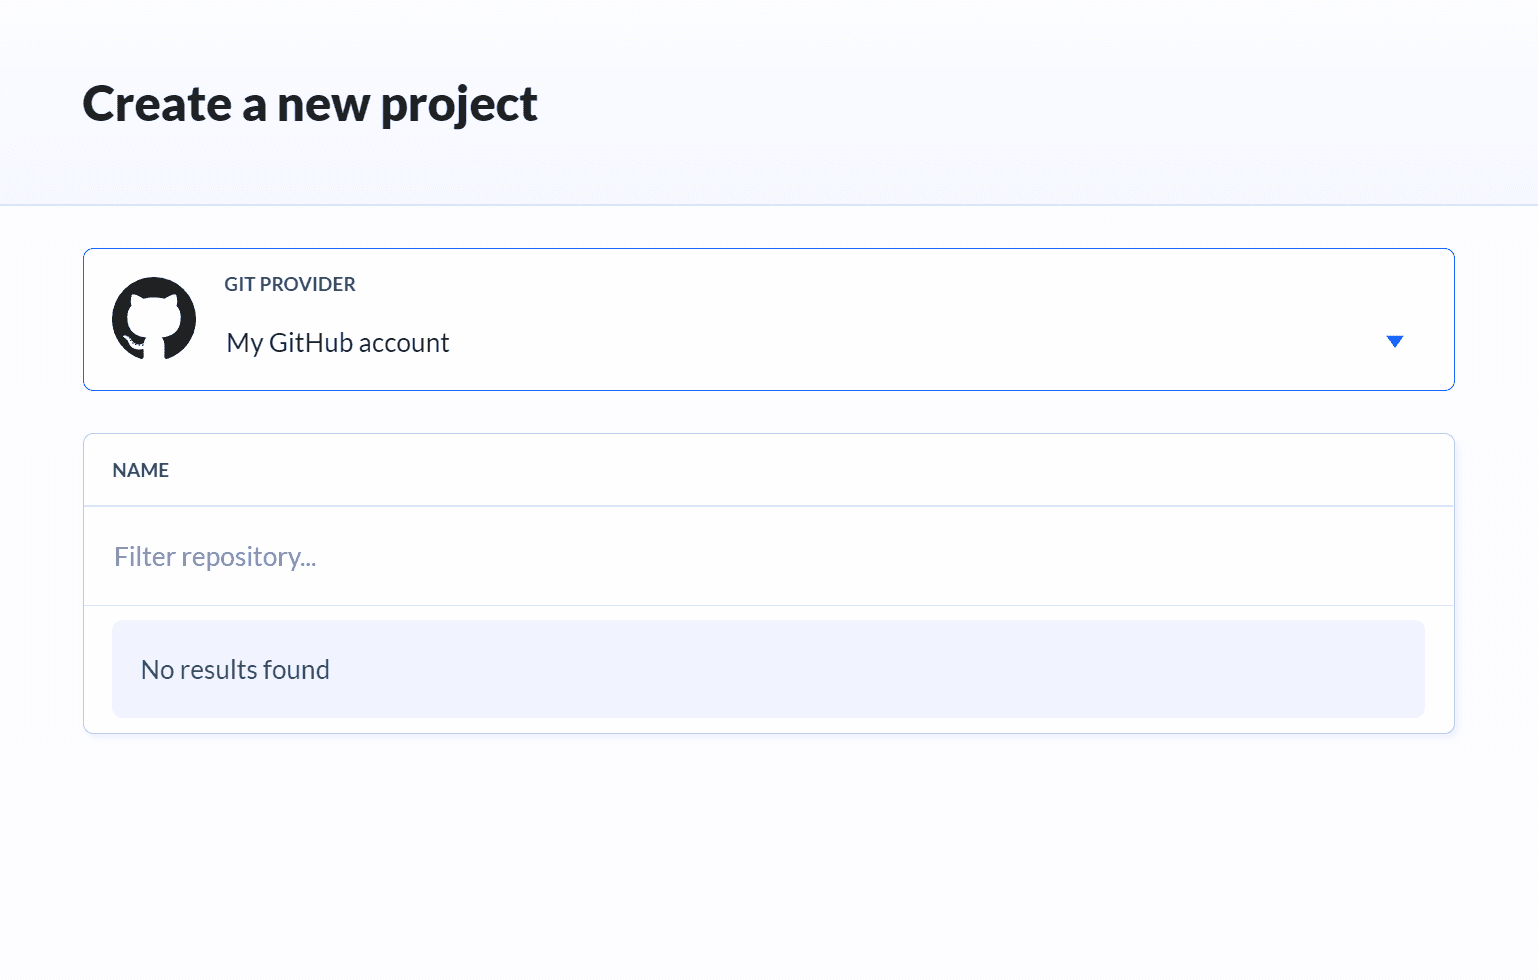Click the GIT PROVIDER label

click(x=289, y=284)
